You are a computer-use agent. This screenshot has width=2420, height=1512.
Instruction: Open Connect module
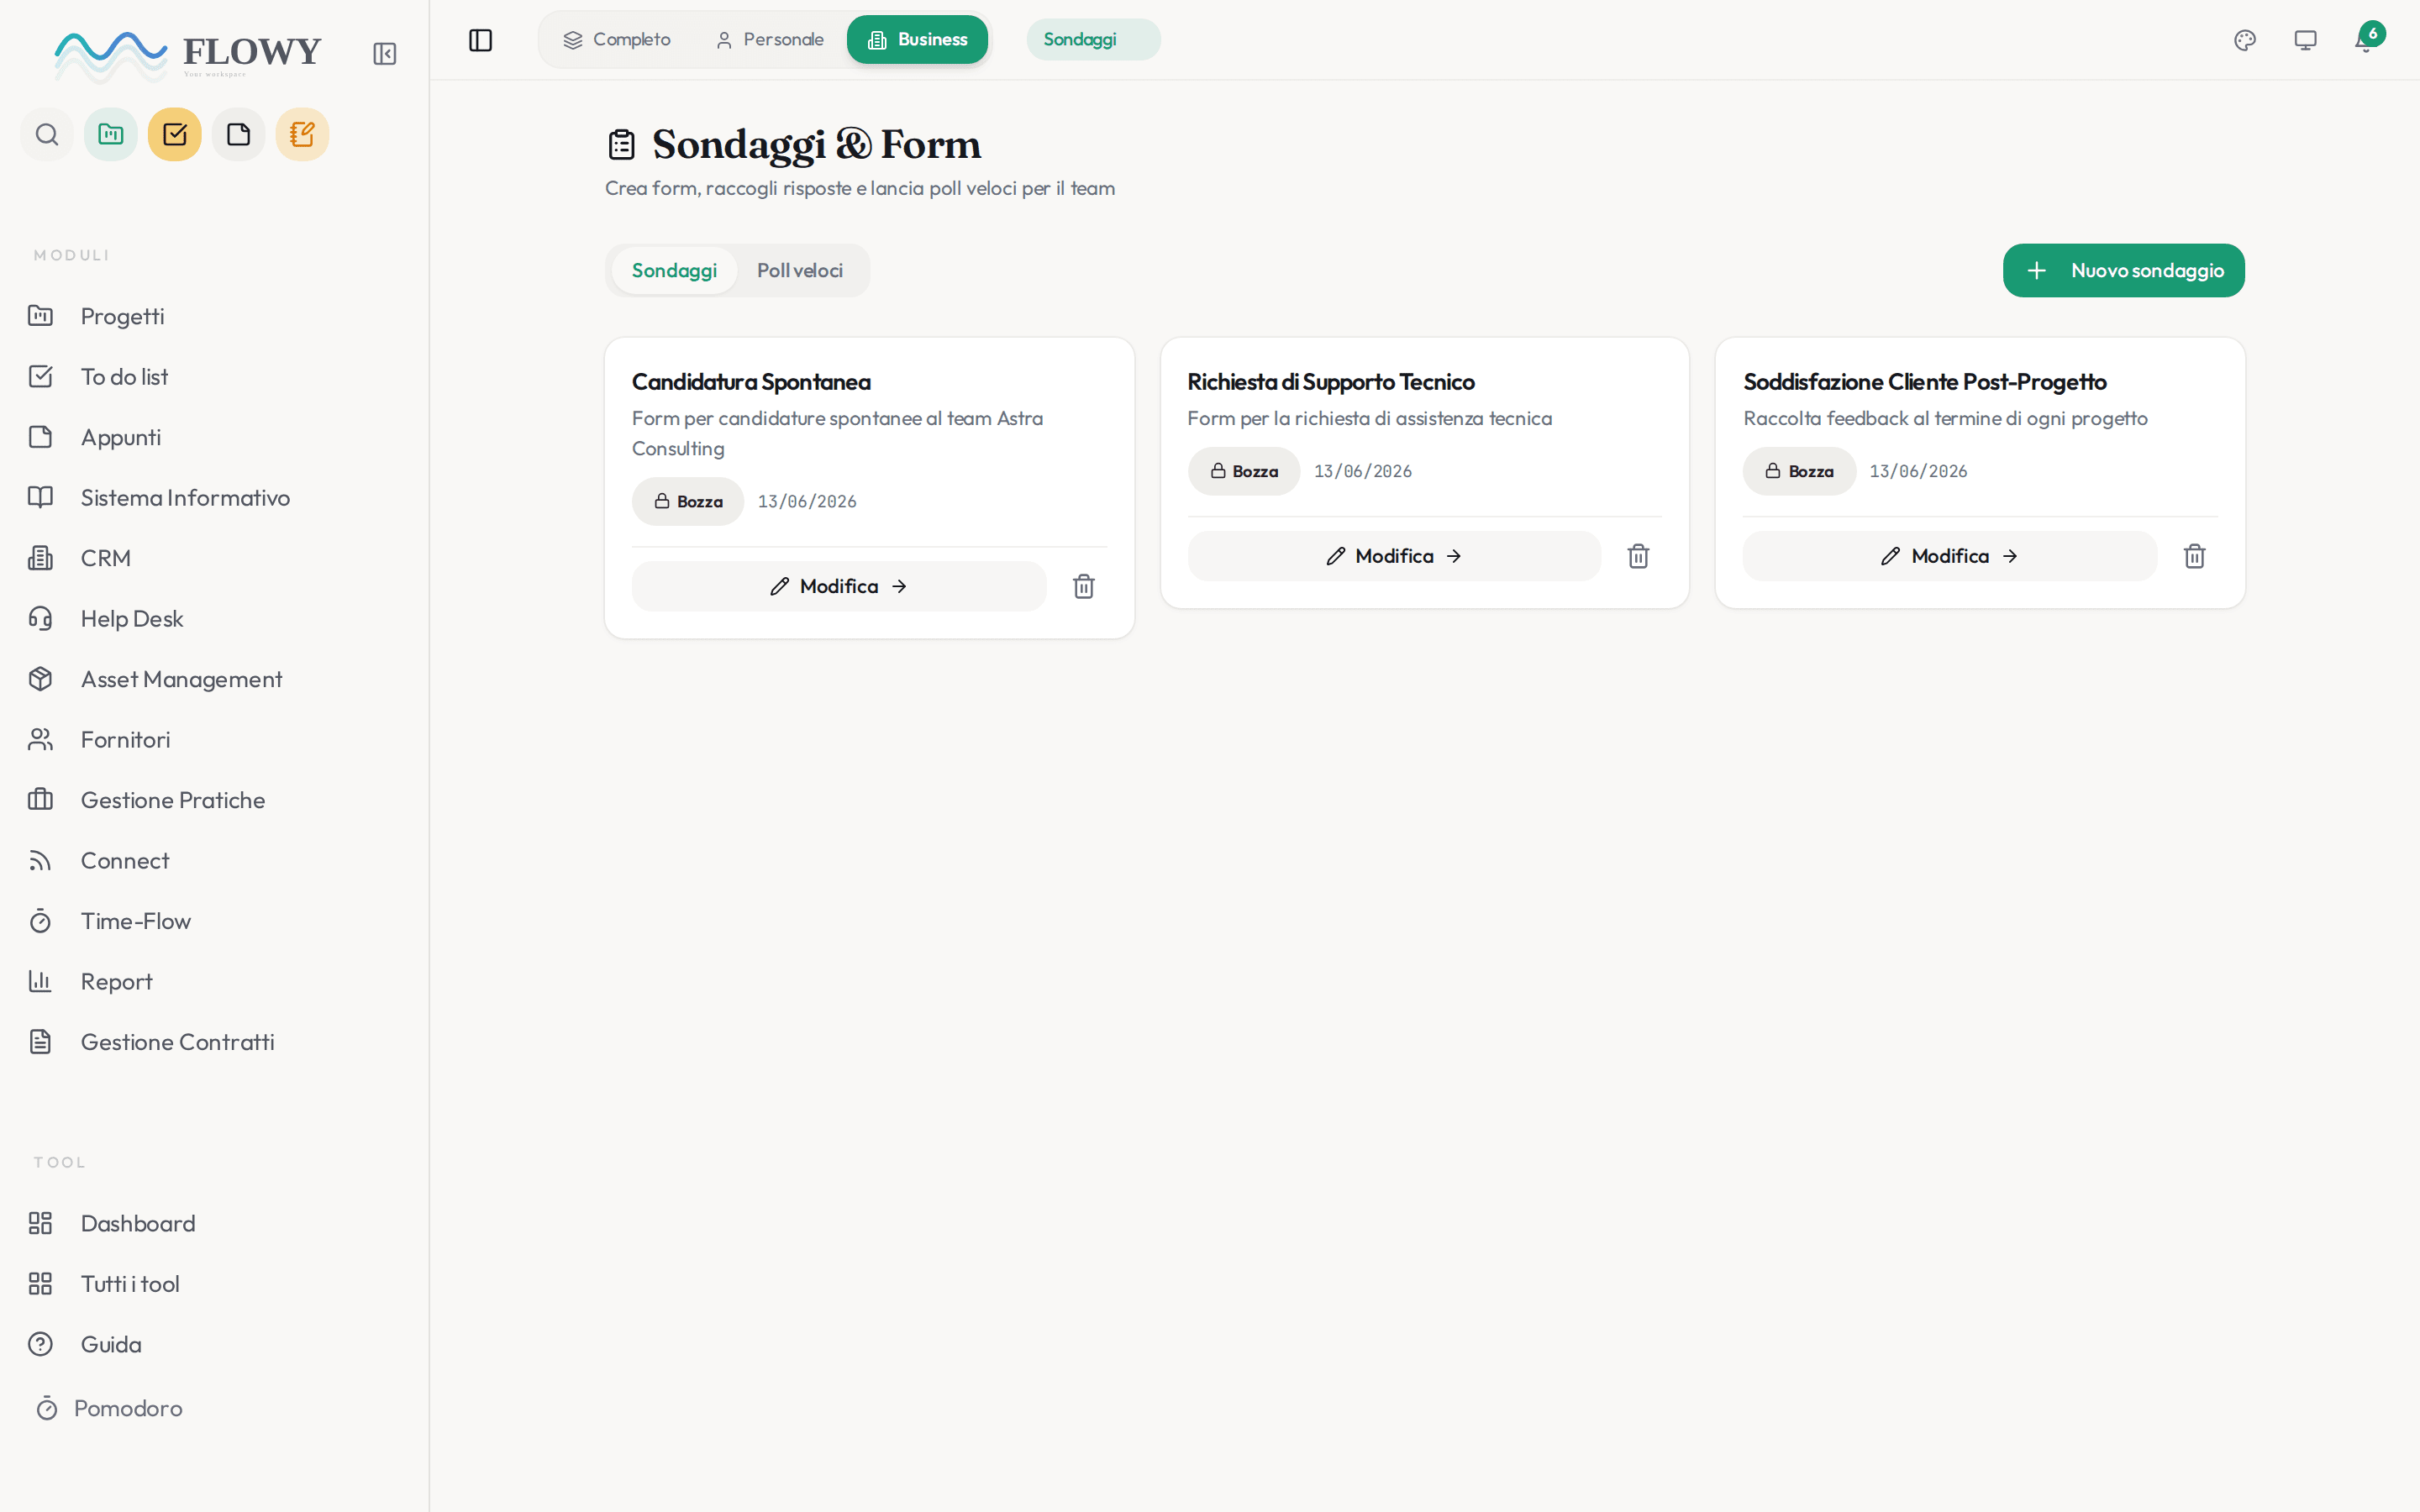click(x=214, y=861)
